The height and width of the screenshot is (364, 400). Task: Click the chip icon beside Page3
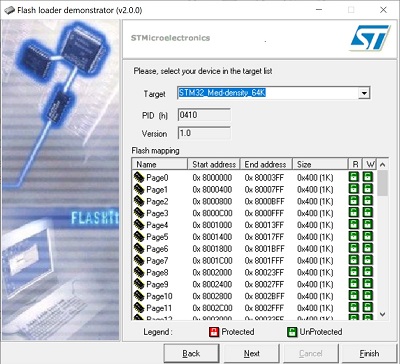coord(139,213)
